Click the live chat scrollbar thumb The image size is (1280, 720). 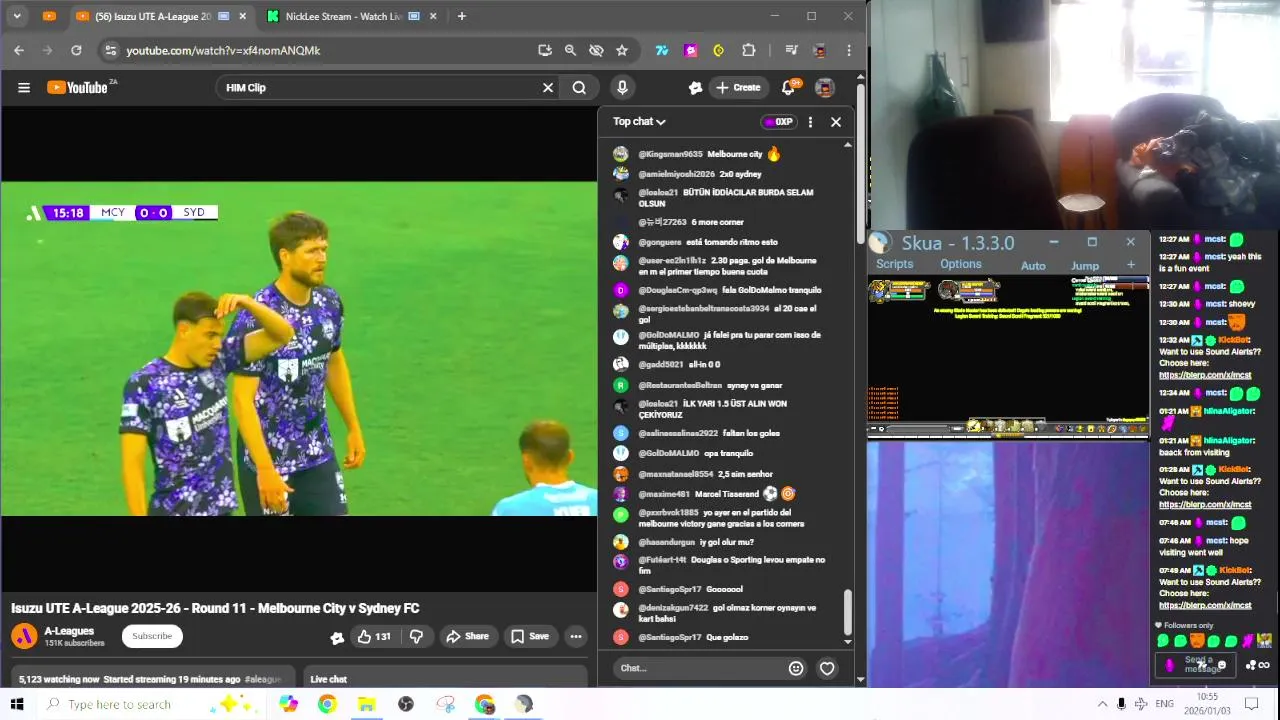848,611
